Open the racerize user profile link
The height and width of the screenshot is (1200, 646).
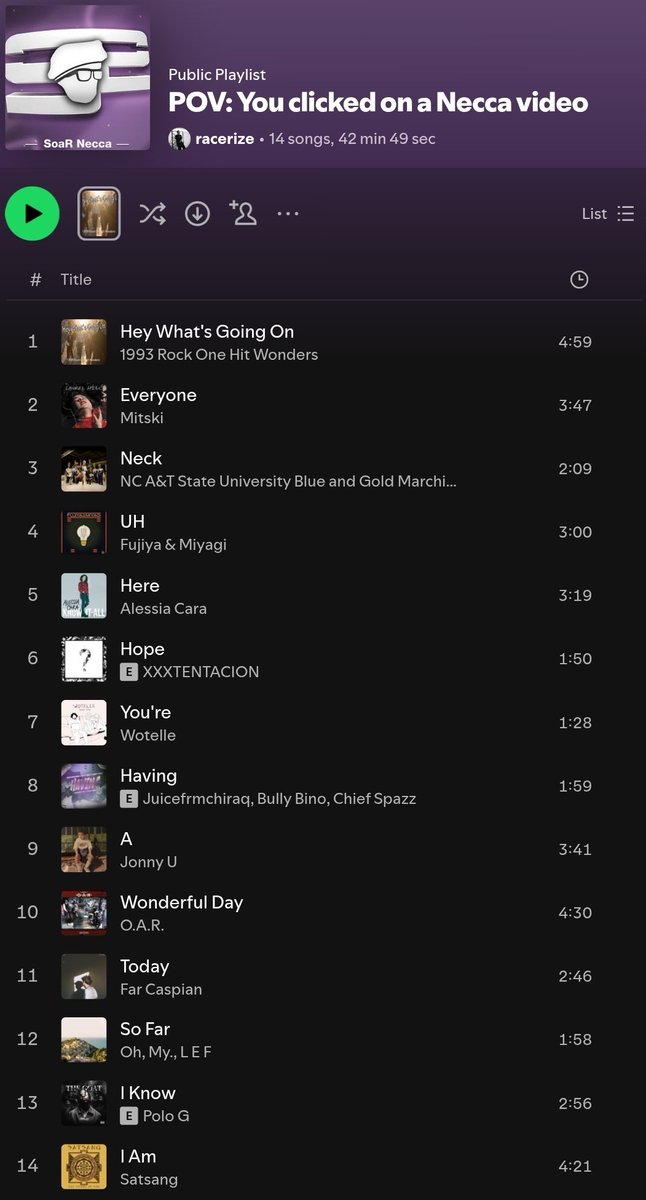tap(225, 139)
